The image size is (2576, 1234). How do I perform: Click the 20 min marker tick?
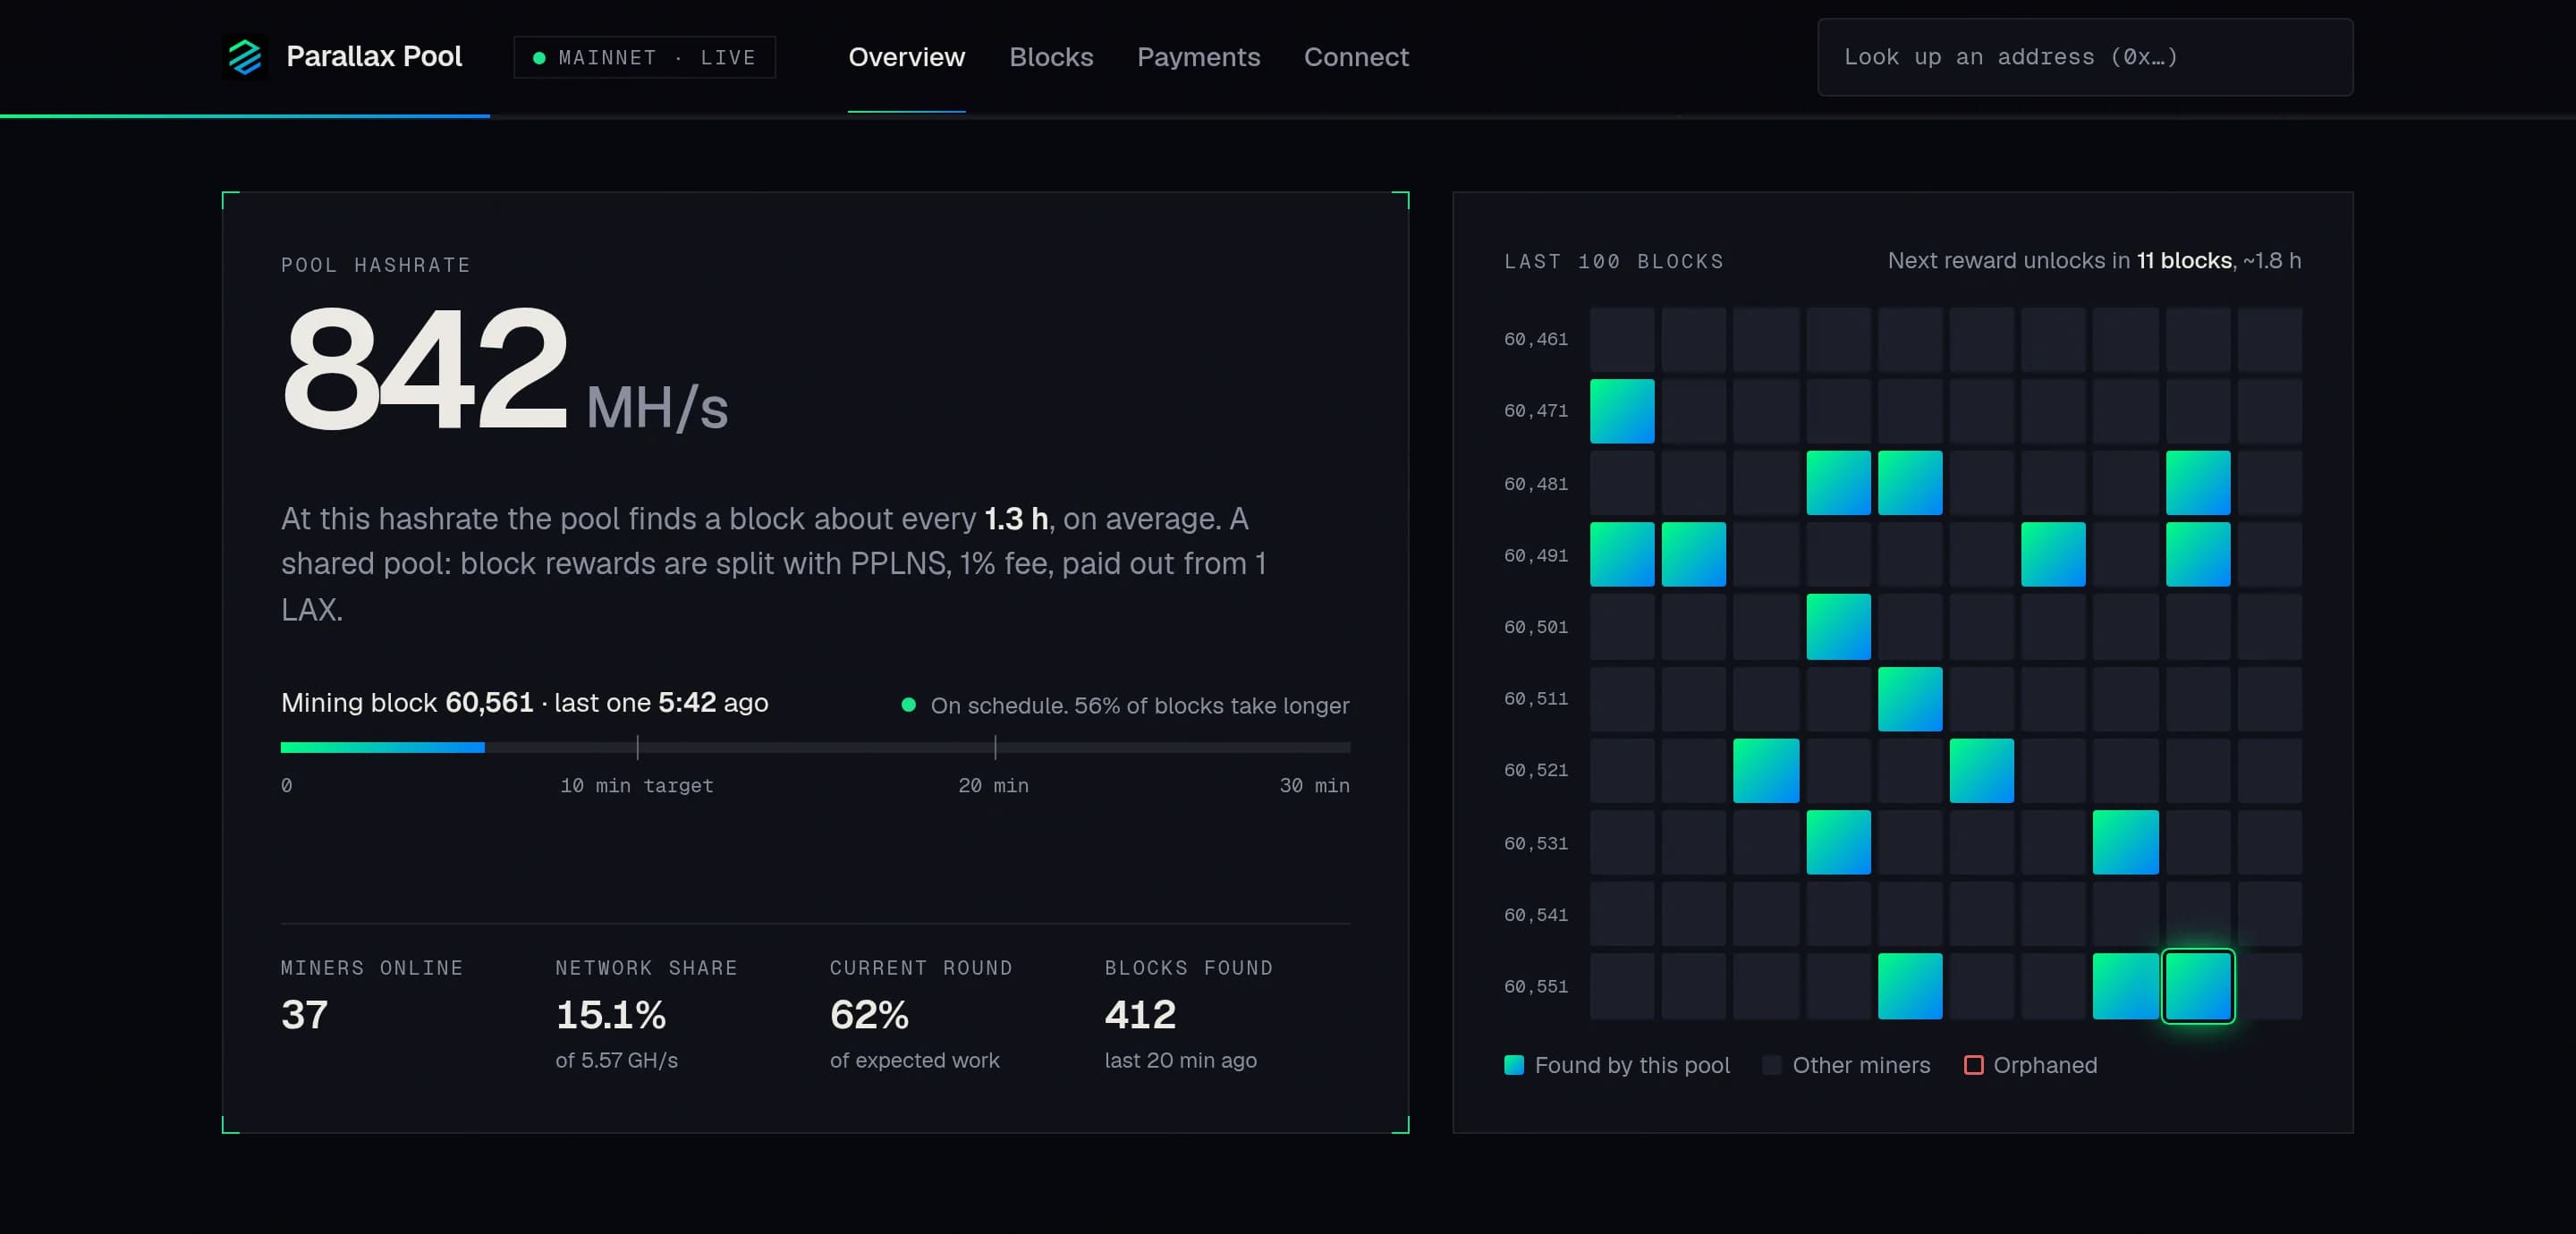[995, 747]
